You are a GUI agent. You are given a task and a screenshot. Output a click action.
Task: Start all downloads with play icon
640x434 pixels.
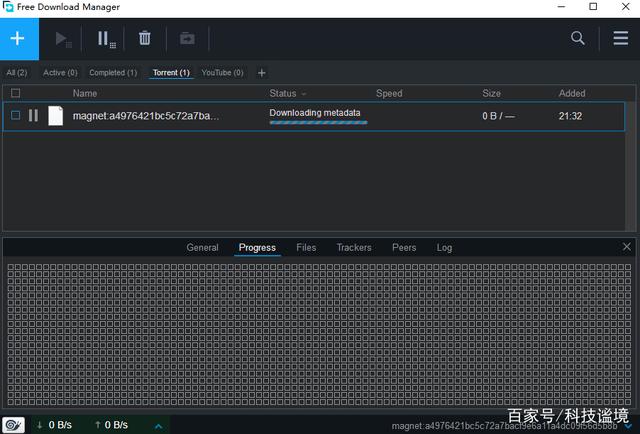tap(63, 39)
